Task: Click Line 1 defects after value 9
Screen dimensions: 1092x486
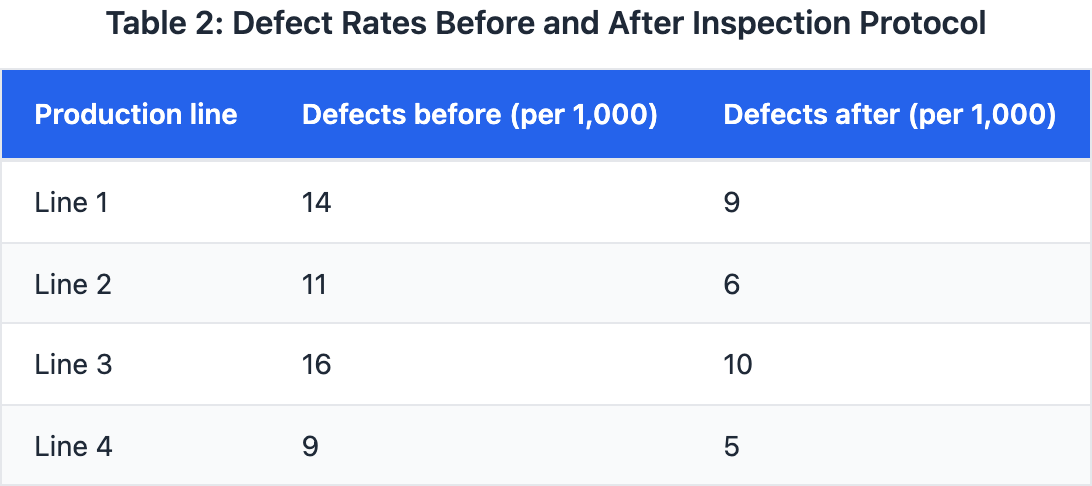Action: click(732, 203)
